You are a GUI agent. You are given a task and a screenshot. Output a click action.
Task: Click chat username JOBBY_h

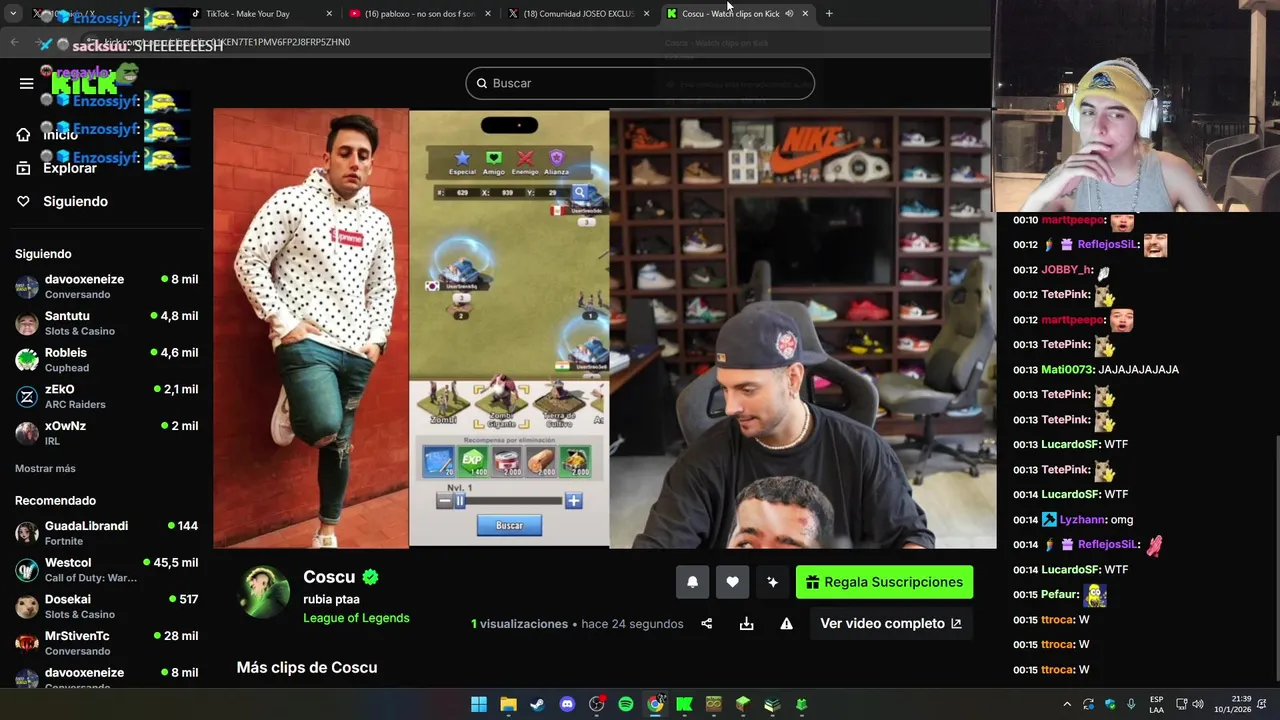[x=1066, y=269]
